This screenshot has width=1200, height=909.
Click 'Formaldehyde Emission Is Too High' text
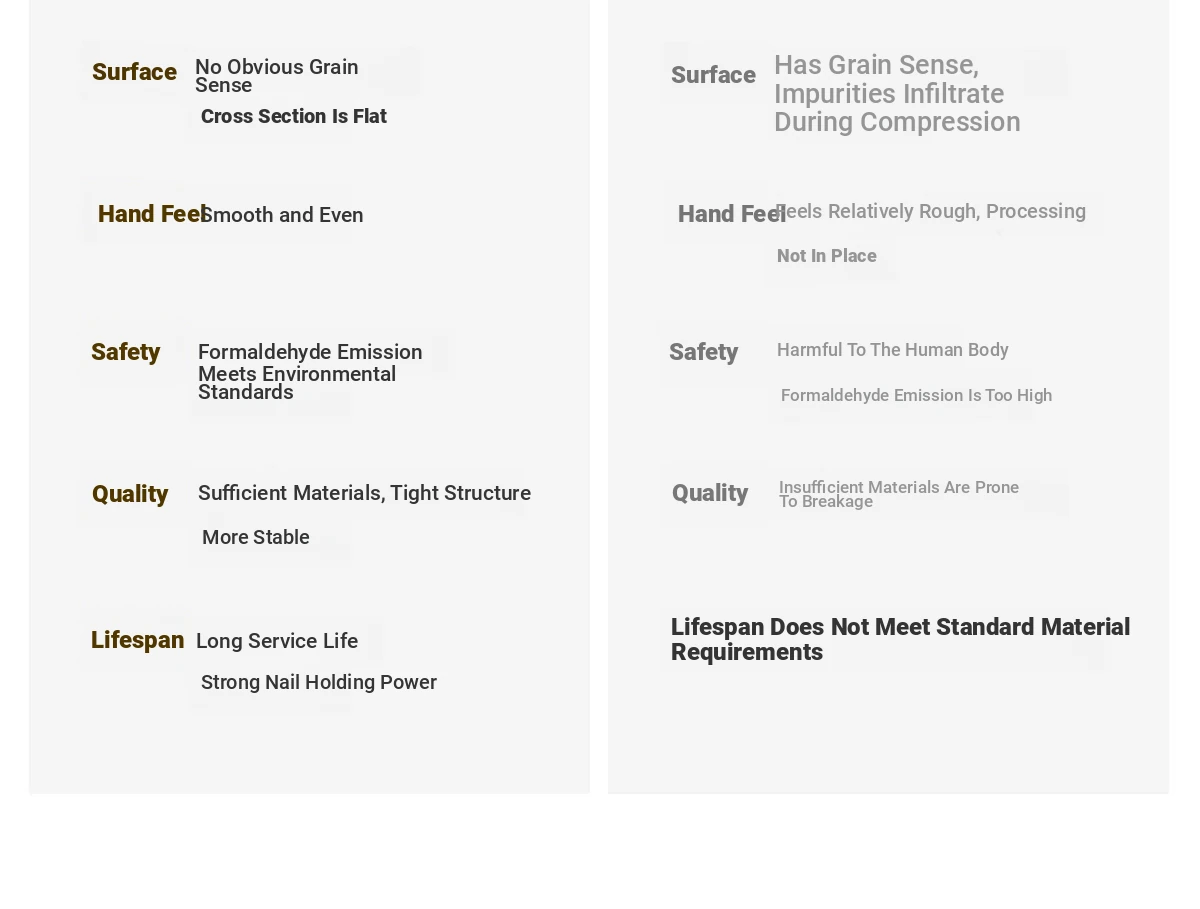pyautogui.click(x=916, y=395)
